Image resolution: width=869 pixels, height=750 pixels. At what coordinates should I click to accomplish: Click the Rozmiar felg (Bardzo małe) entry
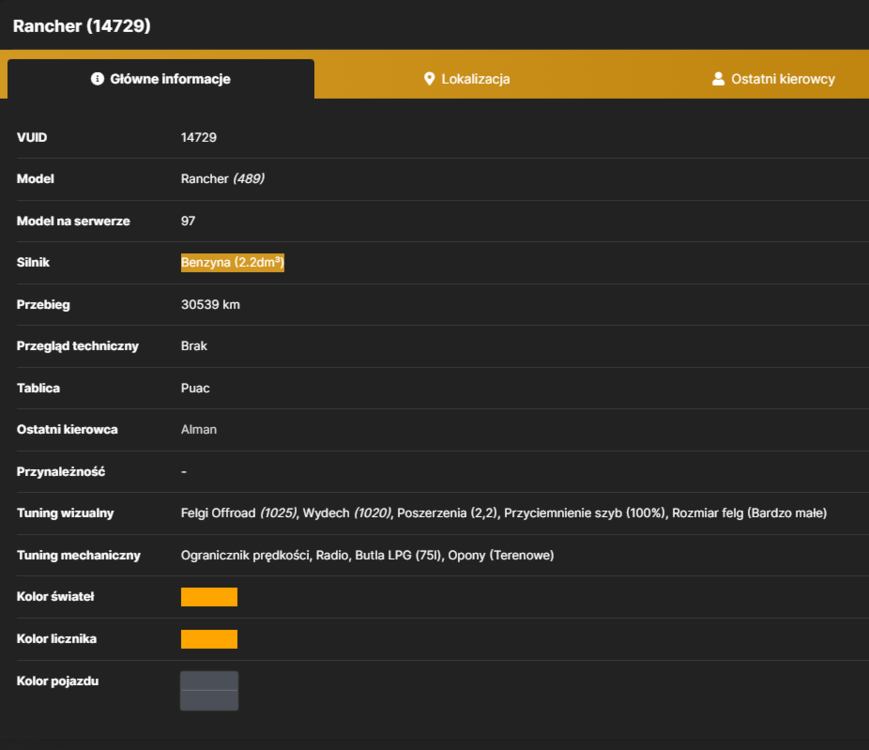[749, 513]
